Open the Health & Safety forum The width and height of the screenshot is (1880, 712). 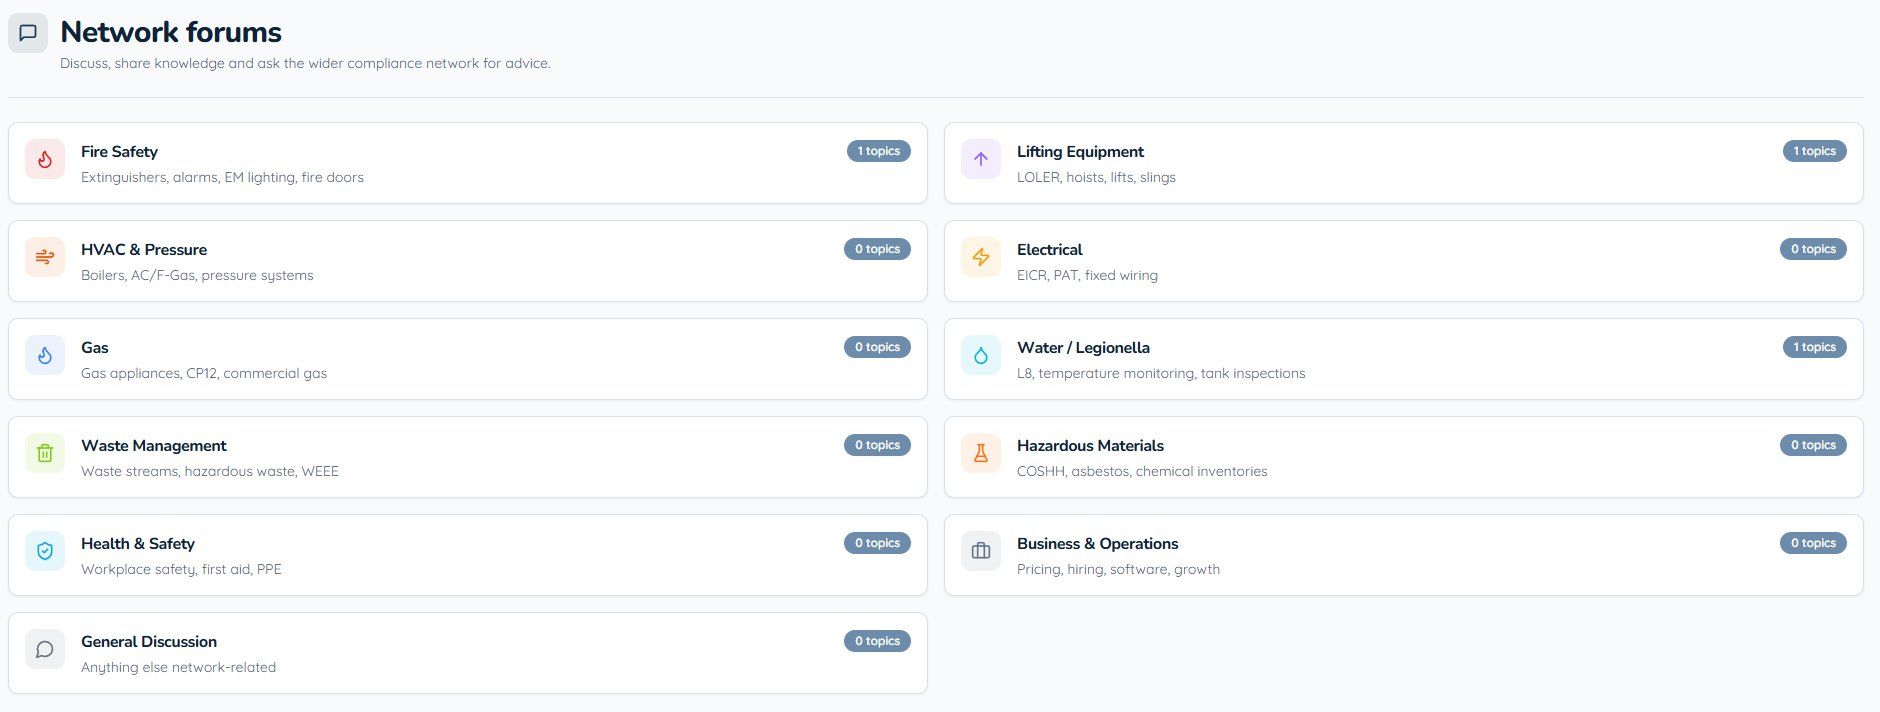[468, 555]
